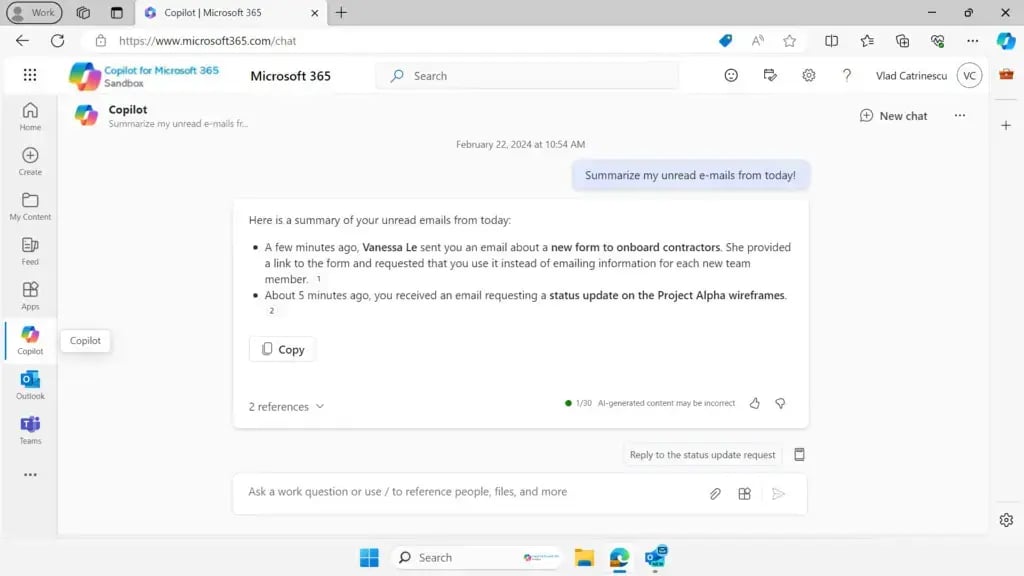The height and width of the screenshot is (576, 1024).
Task: Give thumbs down to Copilot response
Action: [x=780, y=403]
